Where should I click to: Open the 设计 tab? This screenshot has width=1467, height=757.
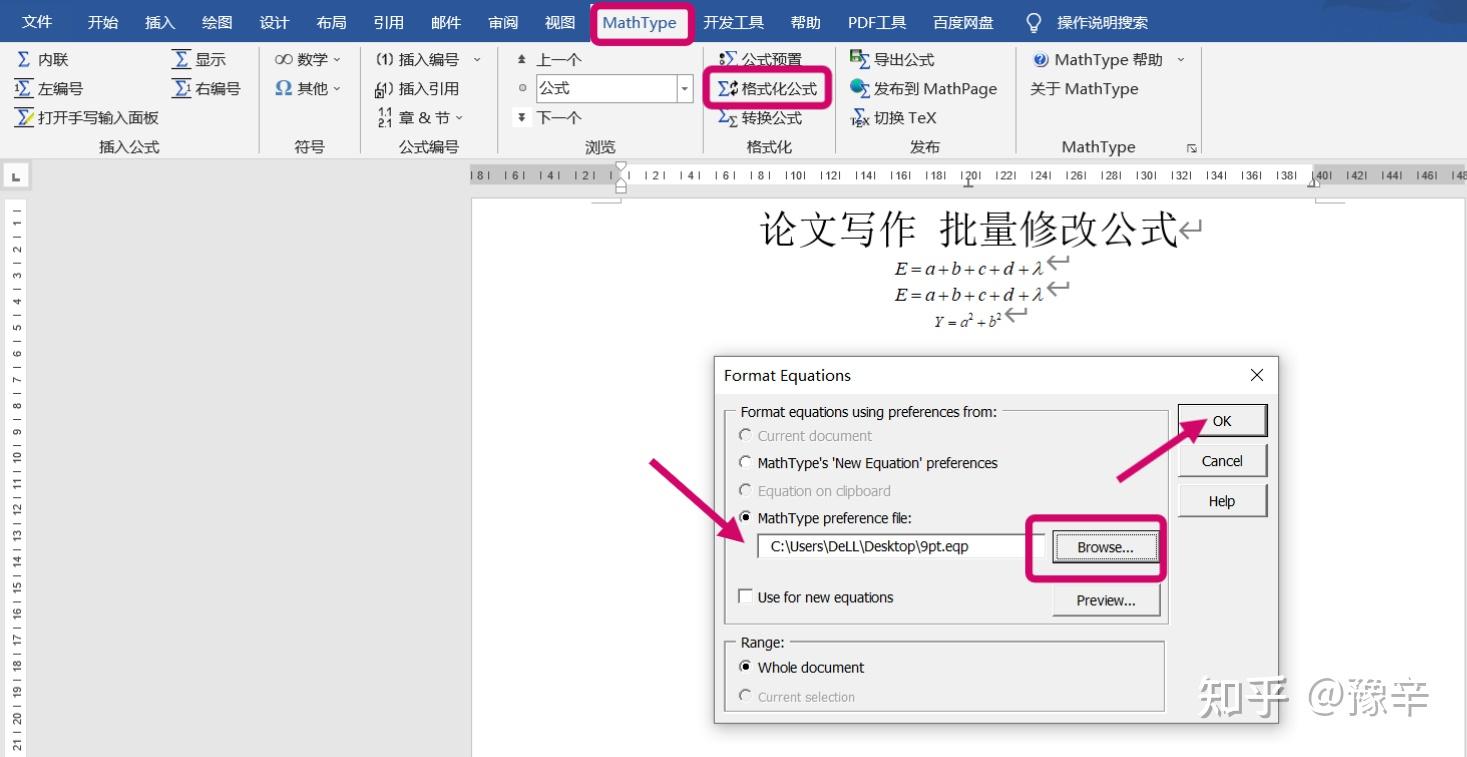pos(274,22)
